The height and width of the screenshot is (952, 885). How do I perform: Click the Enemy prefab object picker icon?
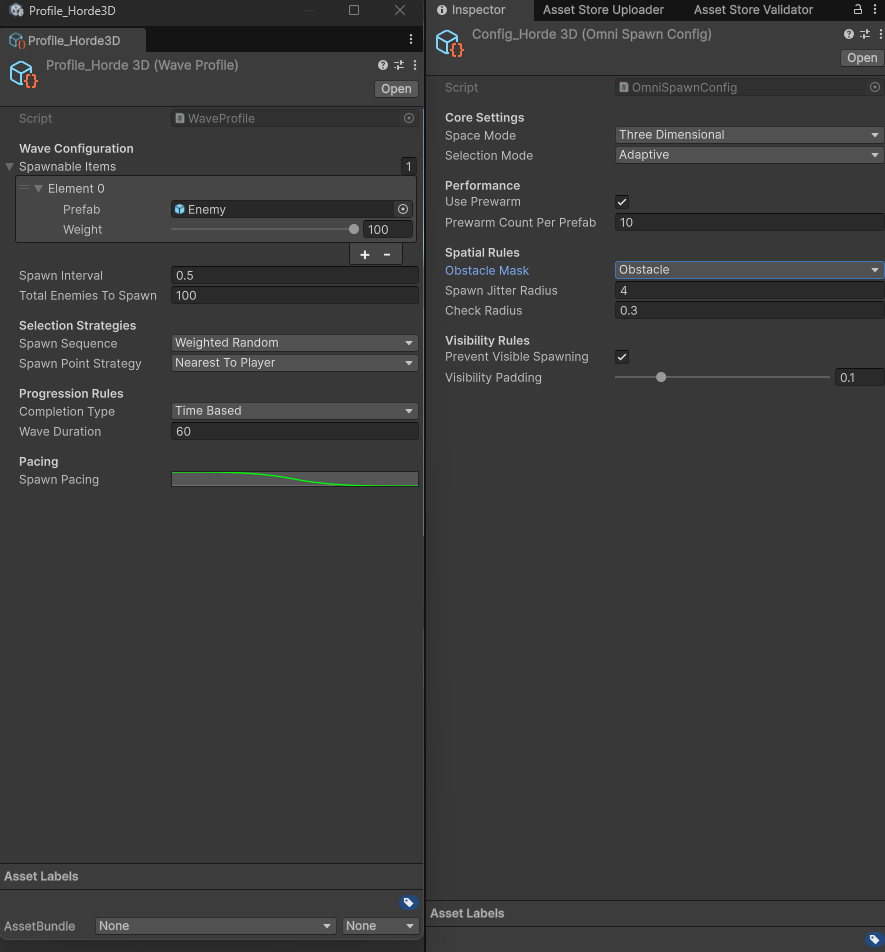403,209
